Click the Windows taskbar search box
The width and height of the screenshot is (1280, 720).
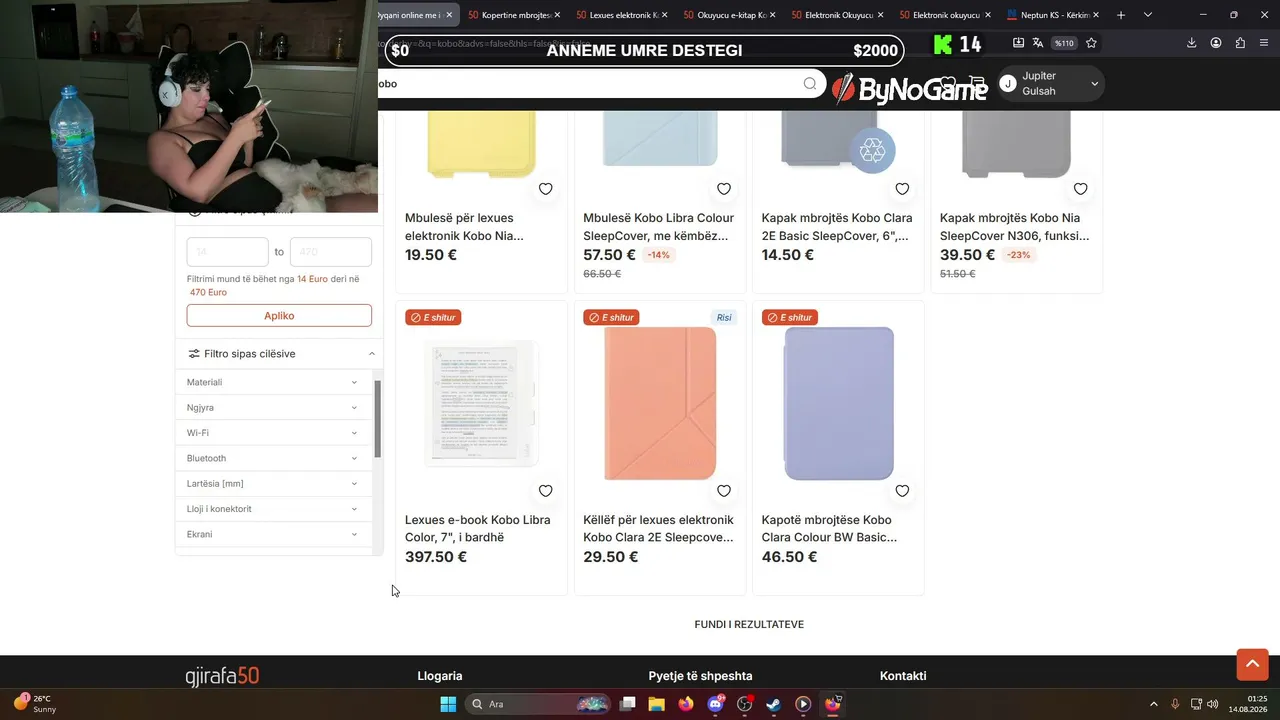pyautogui.click(x=540, y=704)
